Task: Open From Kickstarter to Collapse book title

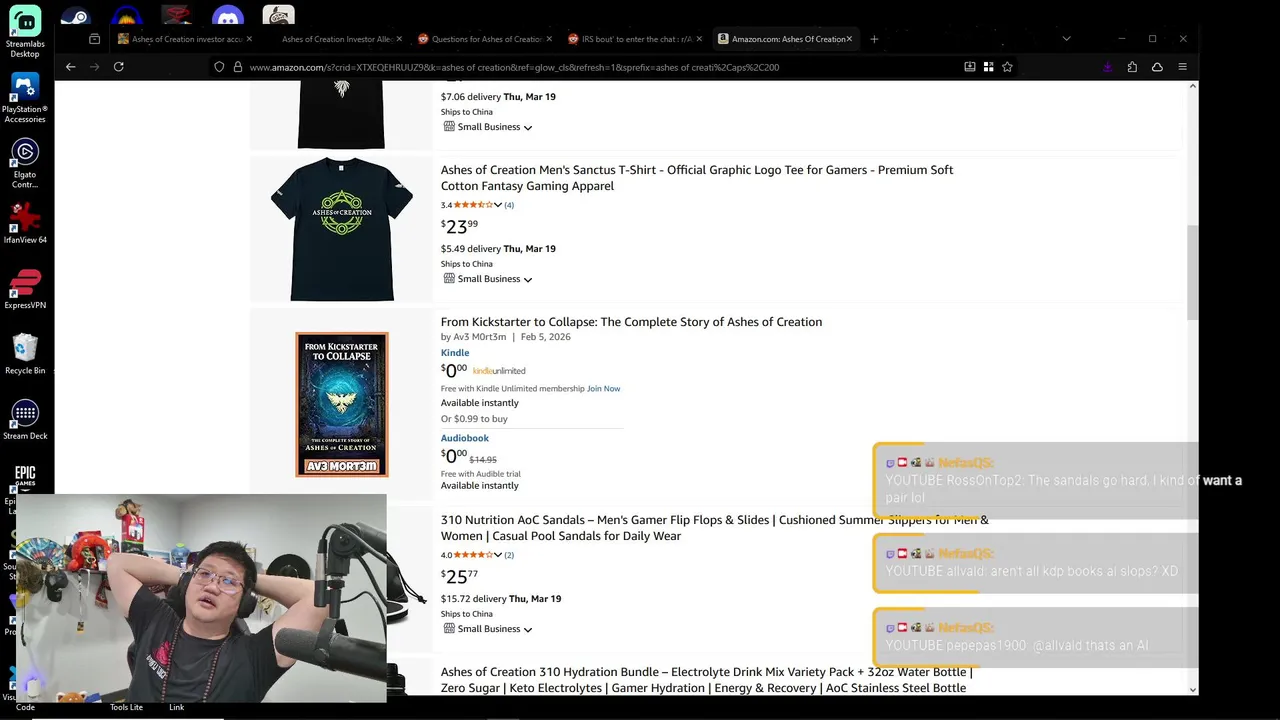Action: (x=631, y=322)
